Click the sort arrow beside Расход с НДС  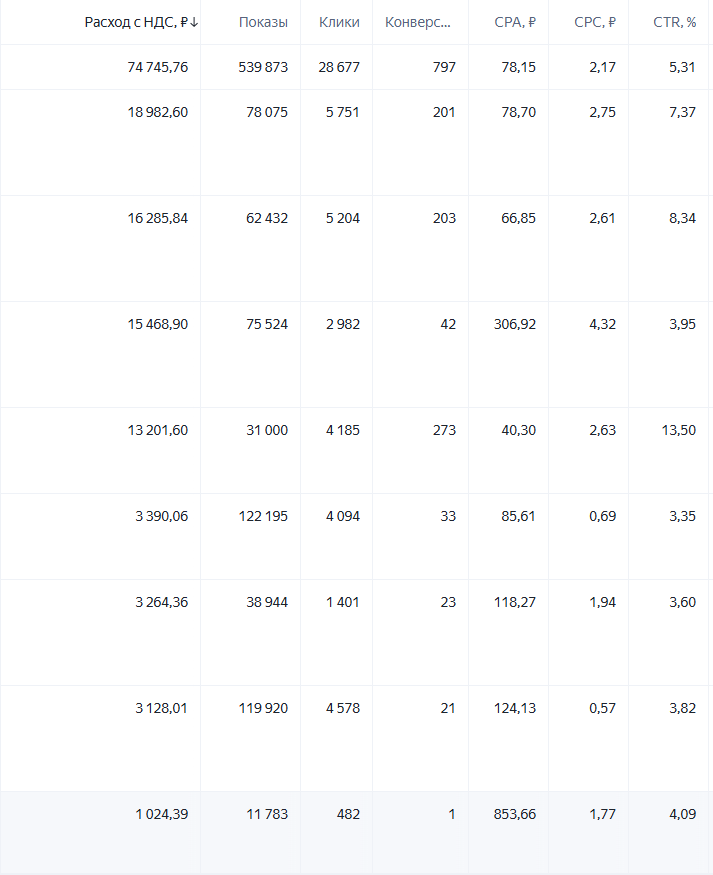(x=194, y=22)
